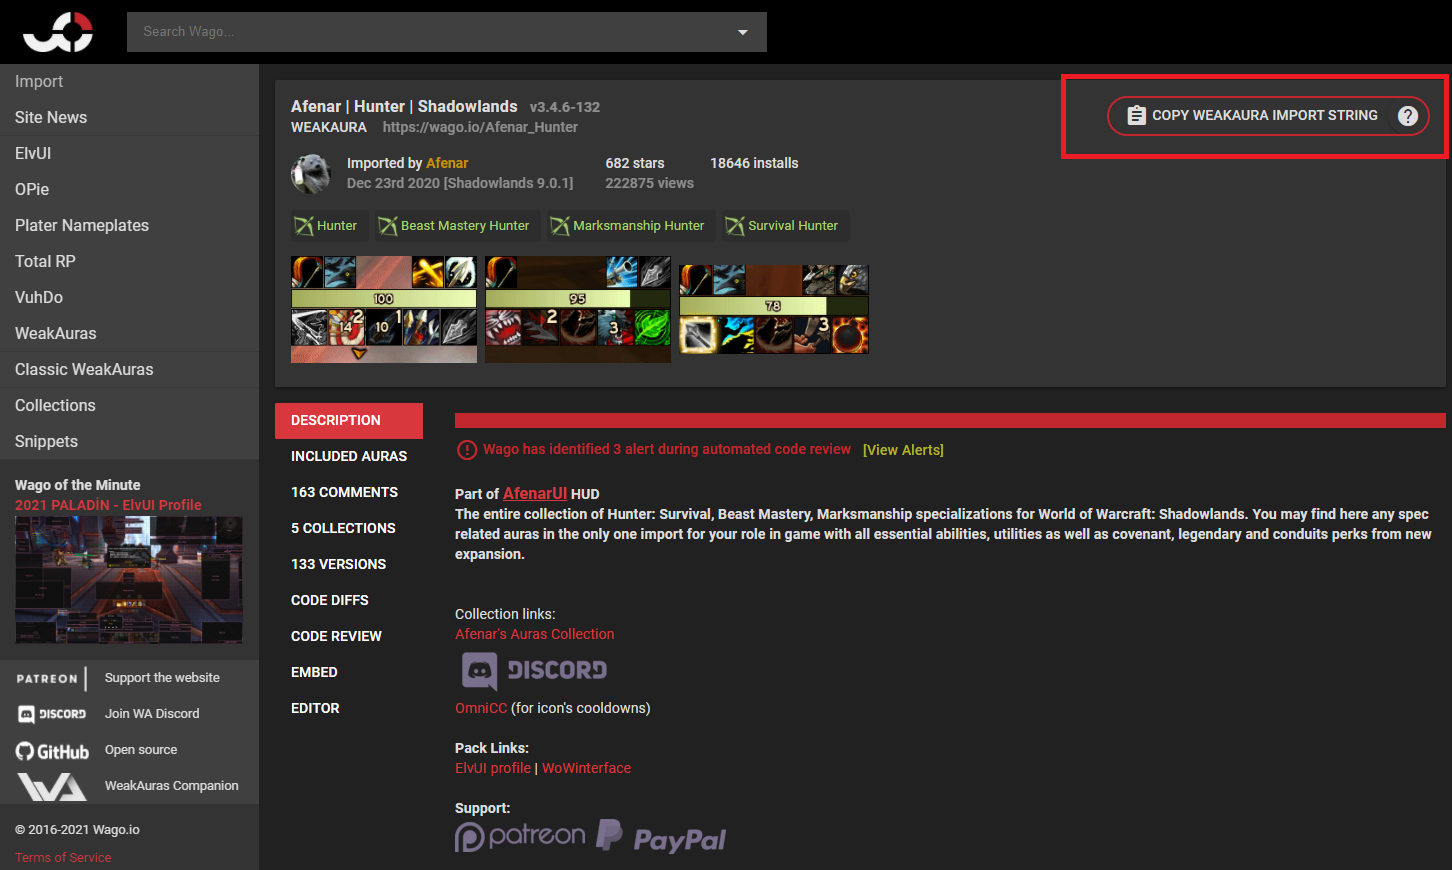Switch to the Description tab
This screenshot has width=1452, height=870.
pyautogui.click(x=349, y=421)
